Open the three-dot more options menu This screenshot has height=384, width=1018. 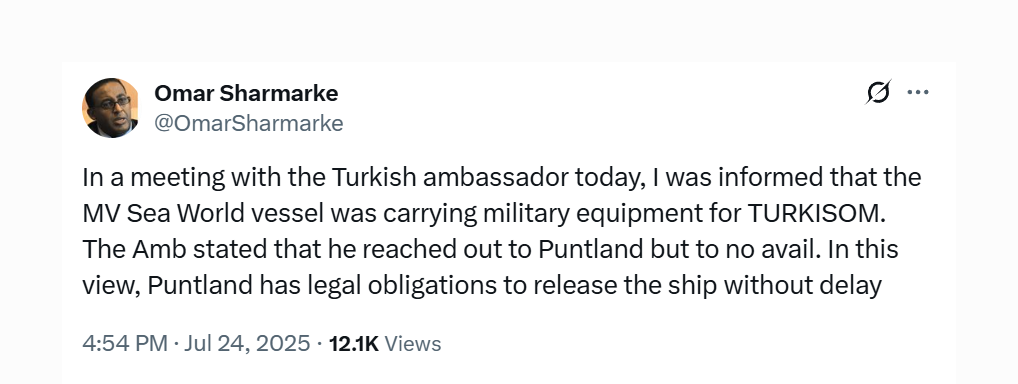[917, 92]
